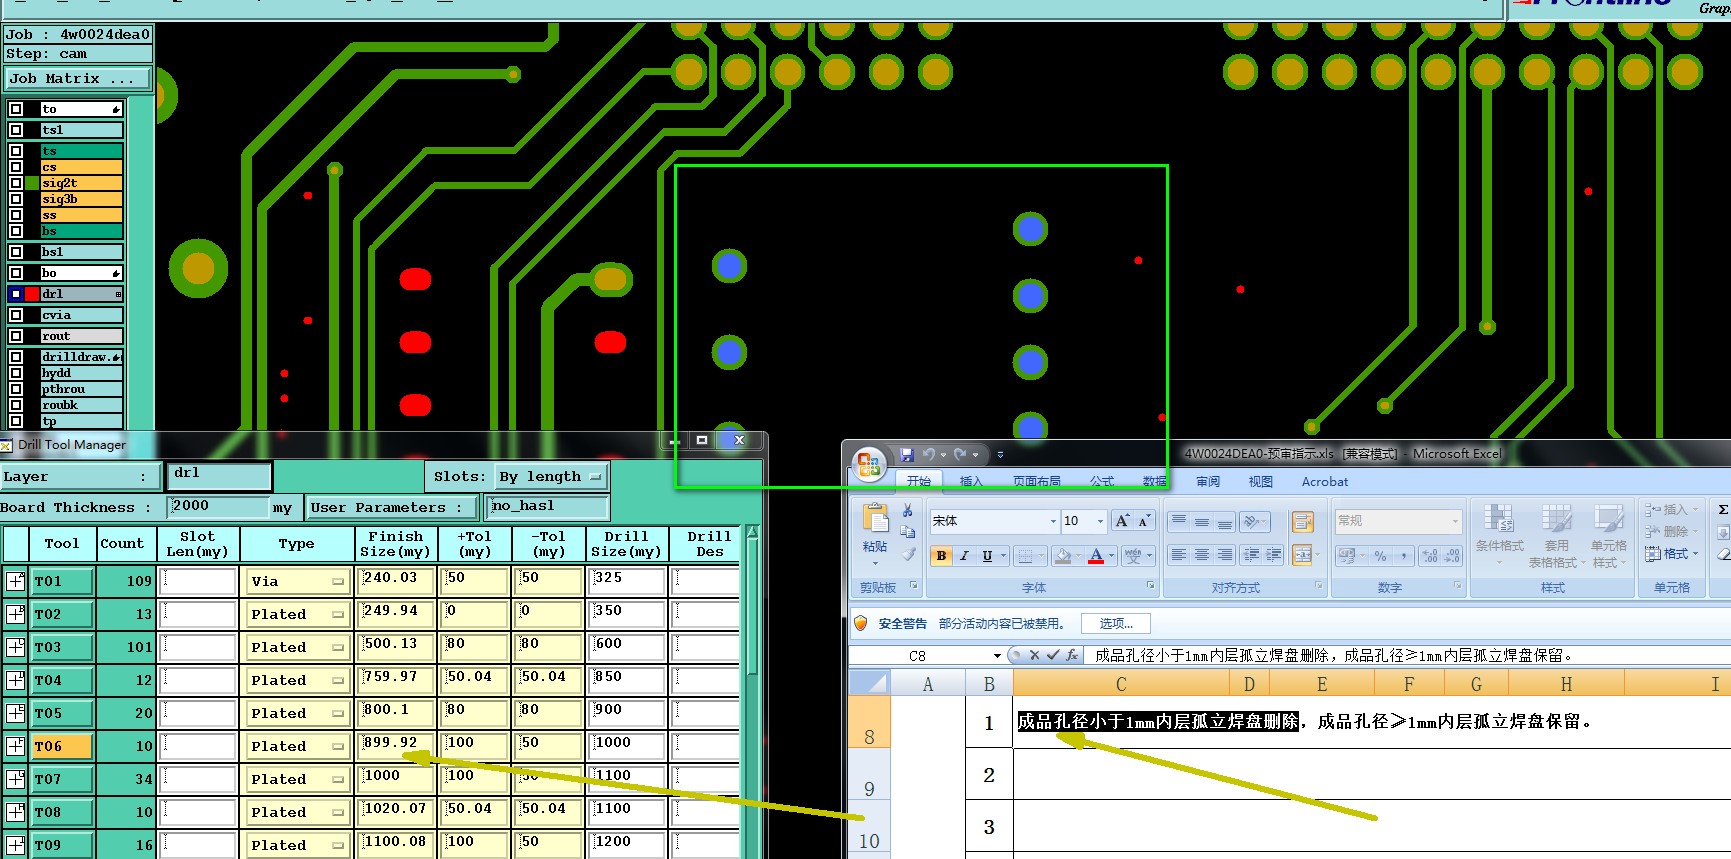This screenshot has width=1731, height=859.
Task: Open Type dropdown for tool T06
Action: point(297,746)
